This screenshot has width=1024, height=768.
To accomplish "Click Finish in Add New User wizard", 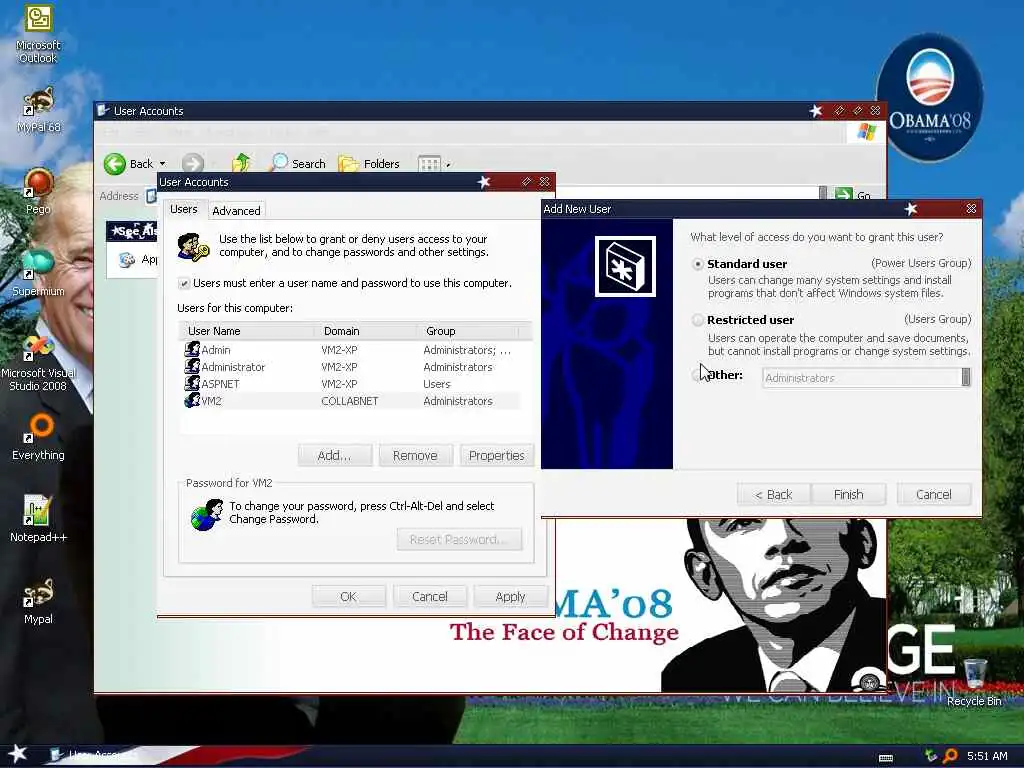I will point(848,494).
